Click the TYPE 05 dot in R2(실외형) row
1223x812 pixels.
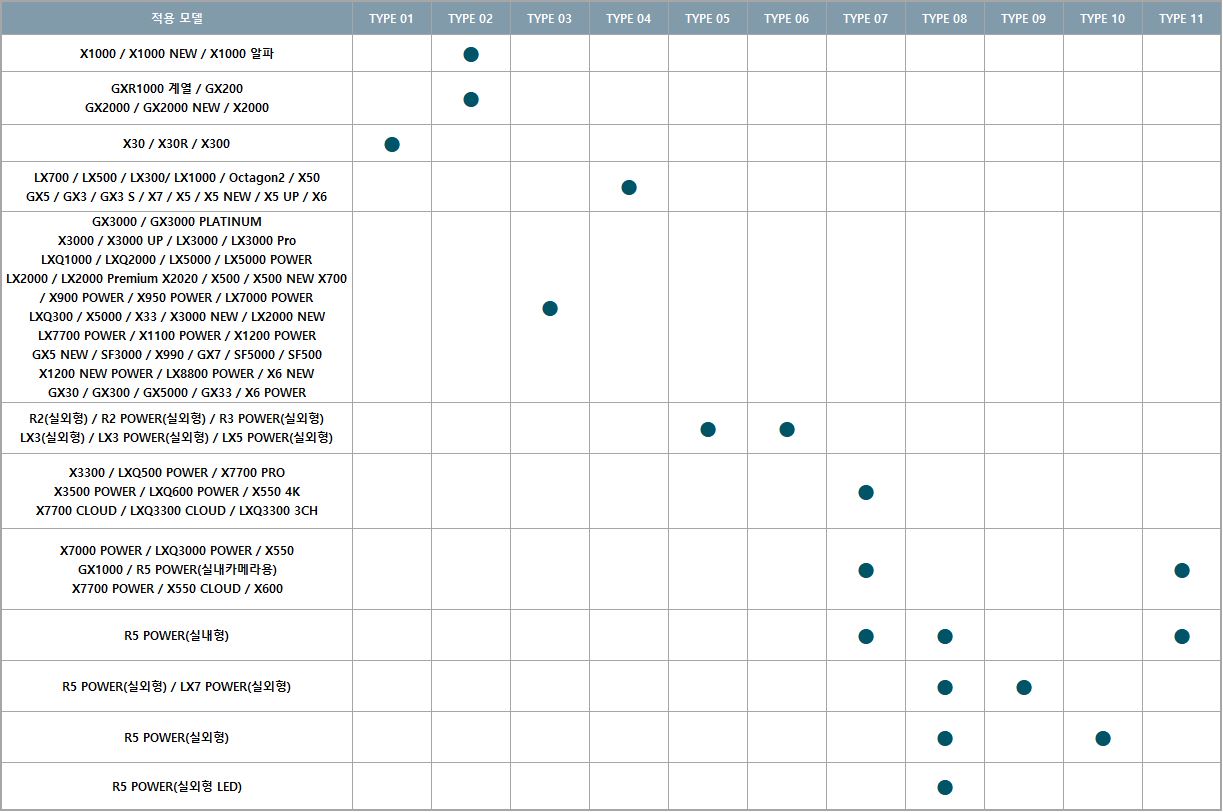coord(708,429)
